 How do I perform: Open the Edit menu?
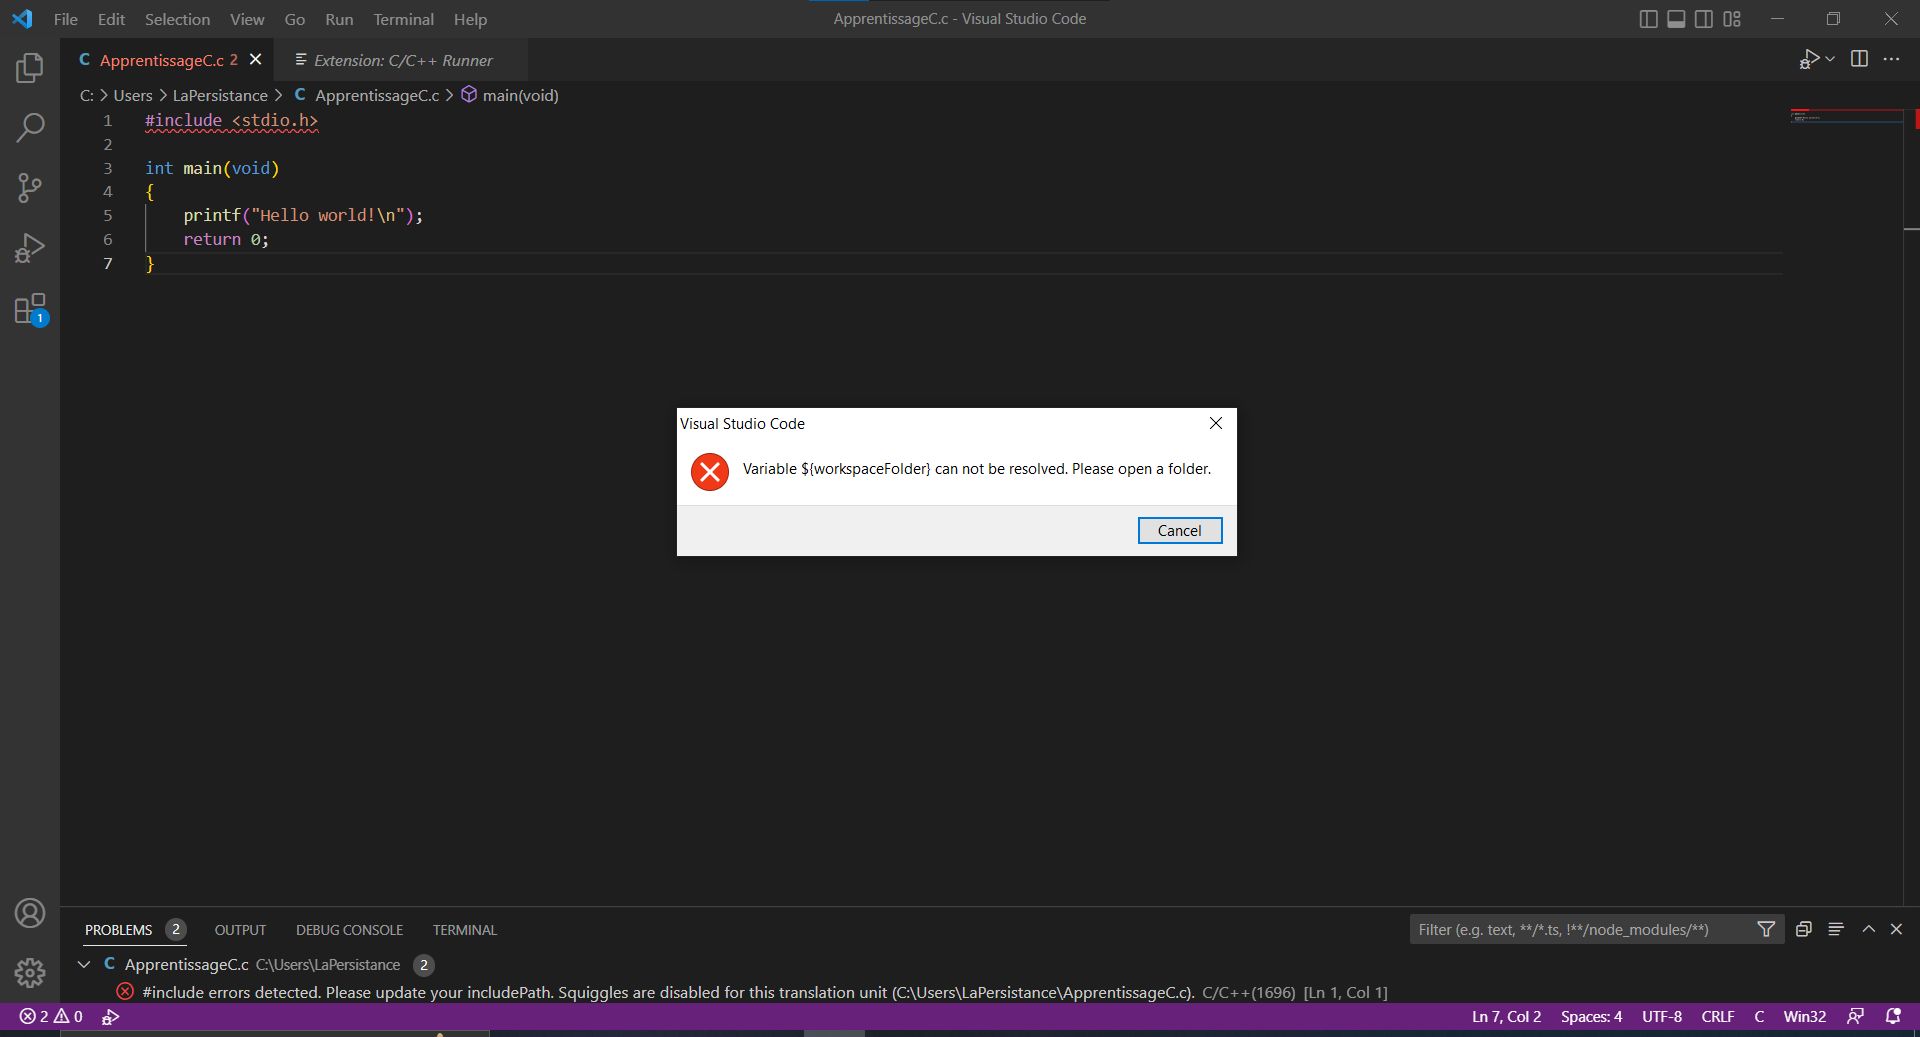coord(111,19)
